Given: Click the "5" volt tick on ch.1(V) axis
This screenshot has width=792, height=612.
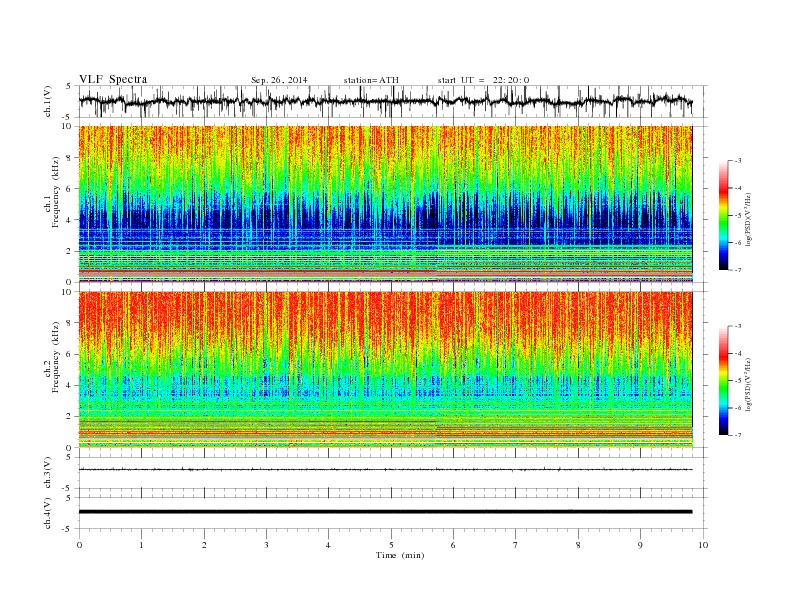Looking at the screenshot, I should click(x=69, y=86).
